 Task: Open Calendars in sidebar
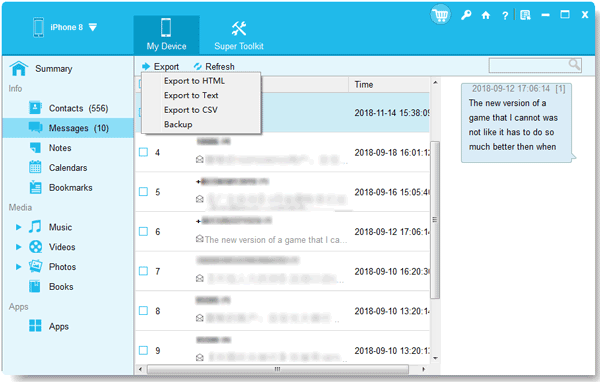(x=68, y=168)
